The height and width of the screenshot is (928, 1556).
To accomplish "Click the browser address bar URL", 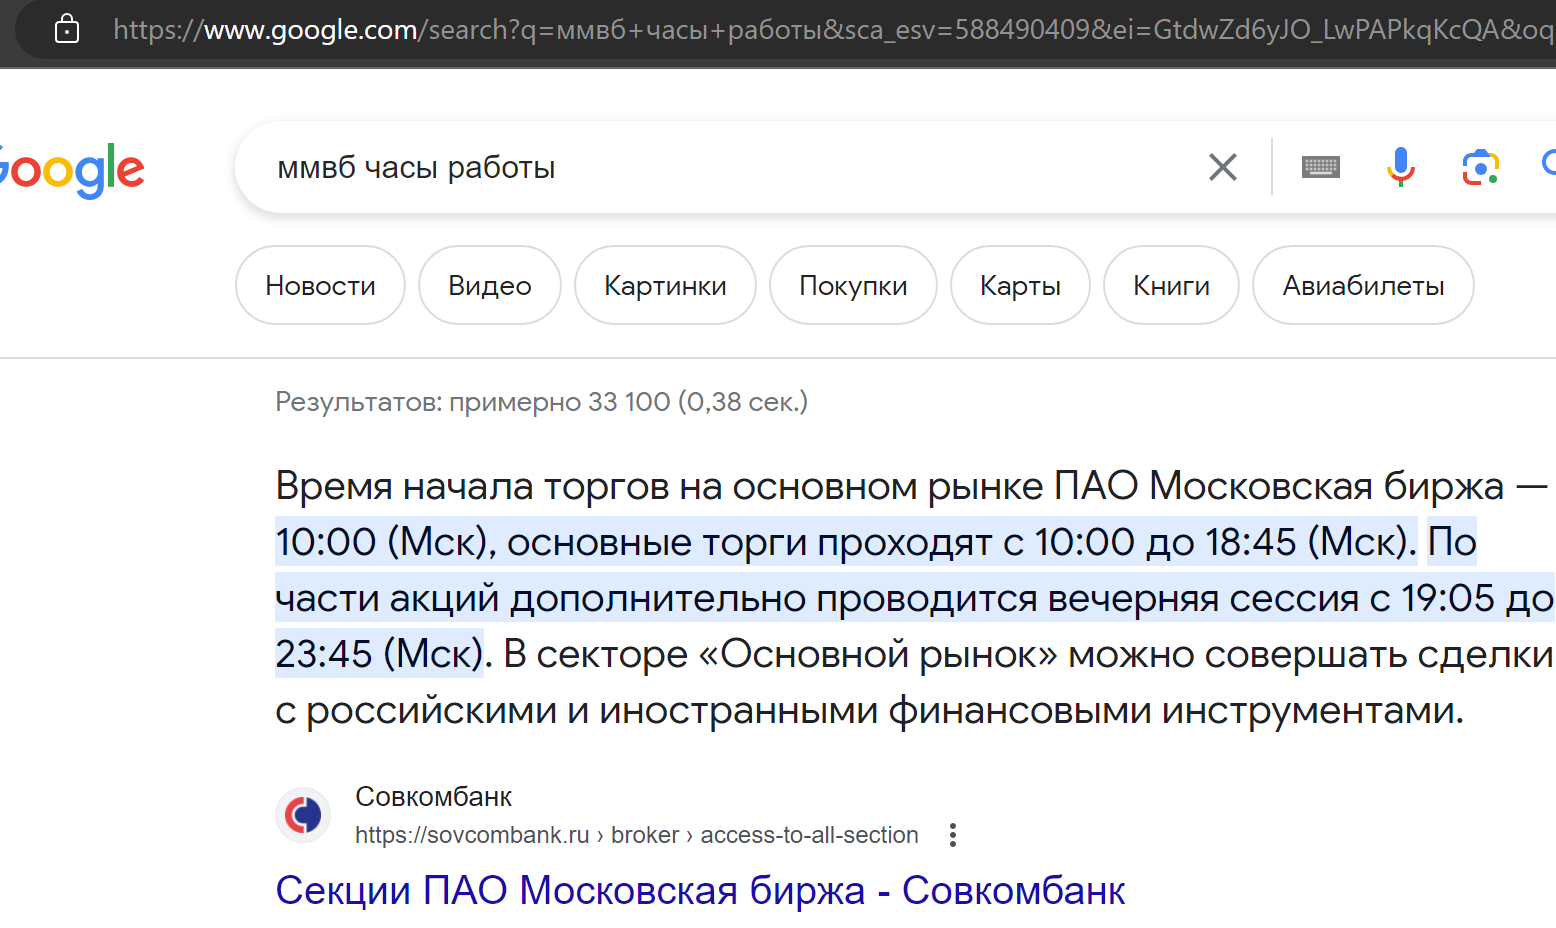I will [x=834, y=30].
